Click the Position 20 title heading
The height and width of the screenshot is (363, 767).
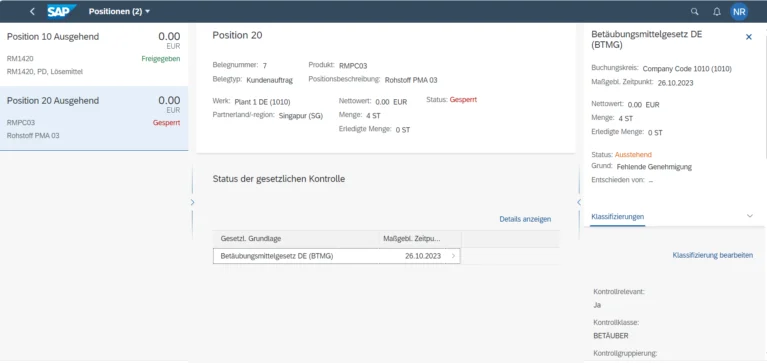click(x=237, y=35)
